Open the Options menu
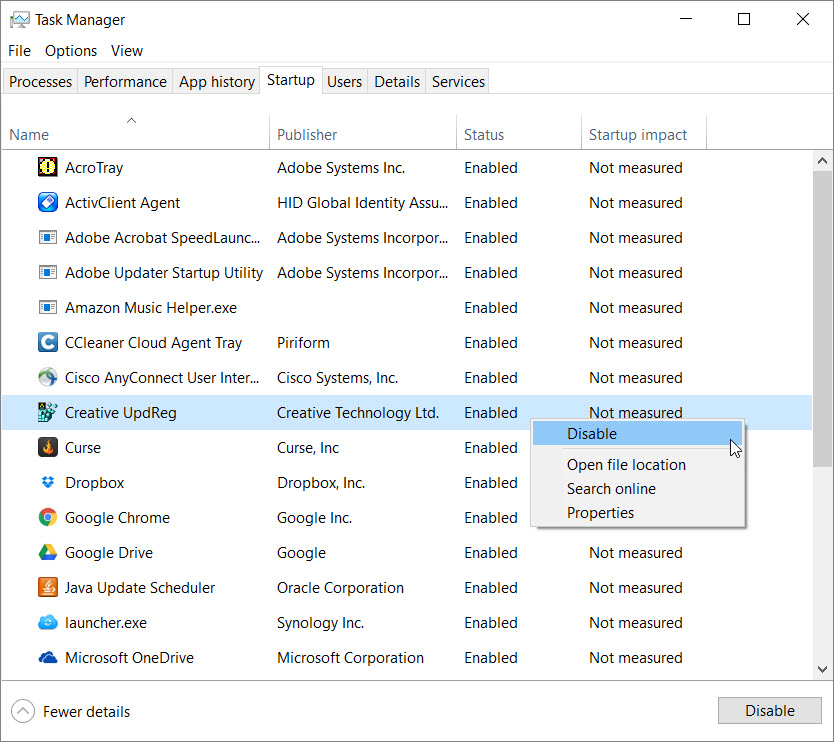834x742 pixels. (71, 51)
